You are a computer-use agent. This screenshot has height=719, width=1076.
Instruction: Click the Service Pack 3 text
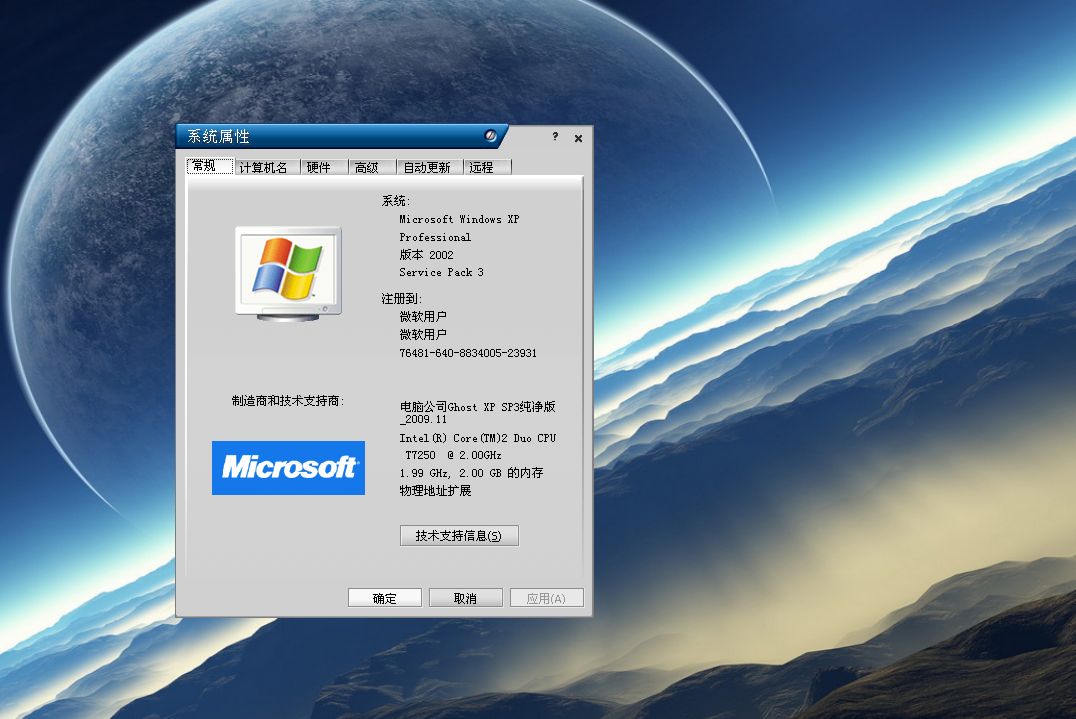pos(441,272)
